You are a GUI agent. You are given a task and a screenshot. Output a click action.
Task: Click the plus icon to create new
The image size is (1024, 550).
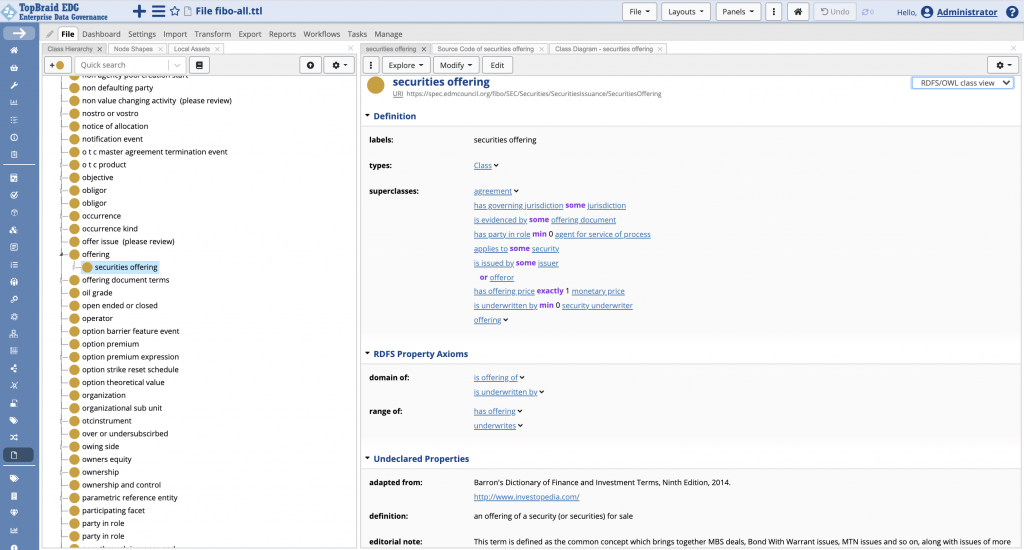139,11
